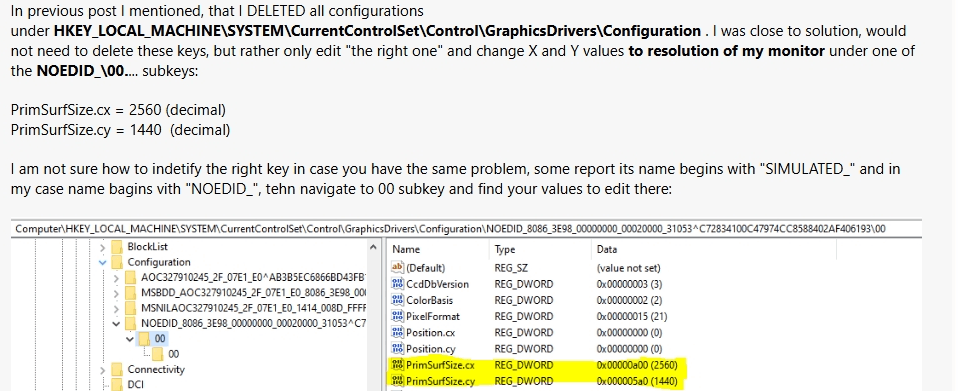Click the BlockList folder icon

coord(116,247)
